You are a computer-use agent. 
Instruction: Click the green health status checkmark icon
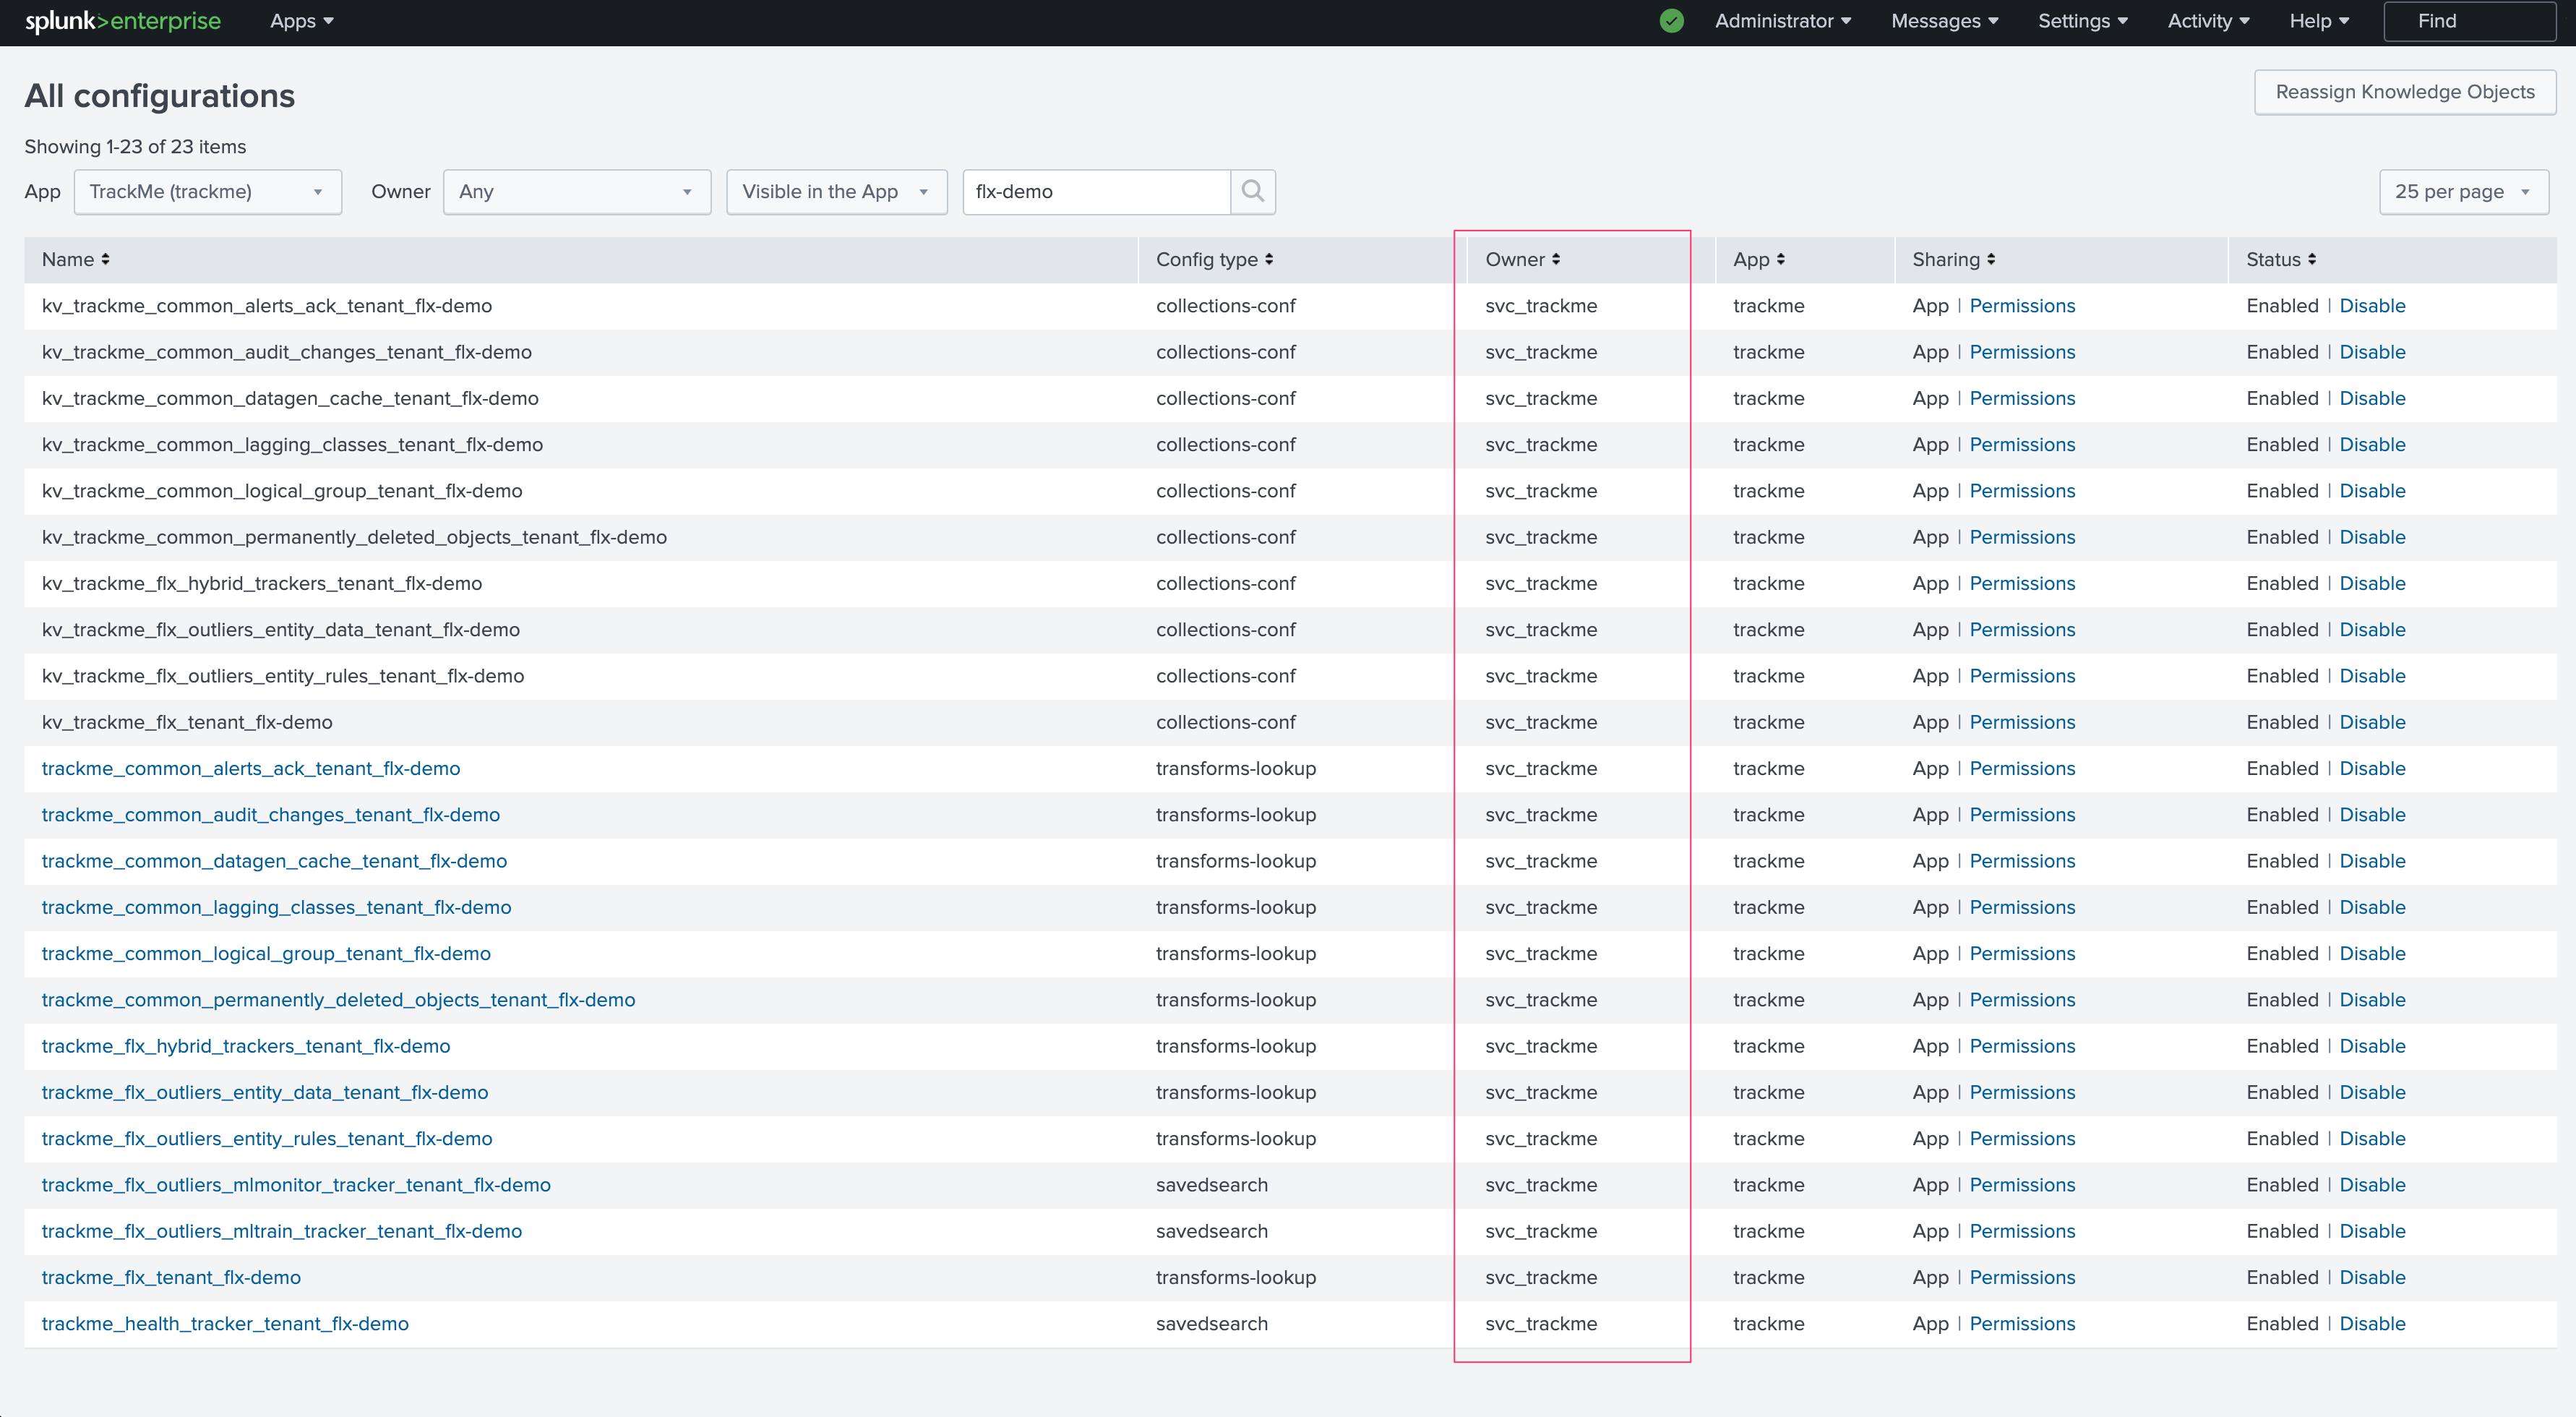(1671, 21)
